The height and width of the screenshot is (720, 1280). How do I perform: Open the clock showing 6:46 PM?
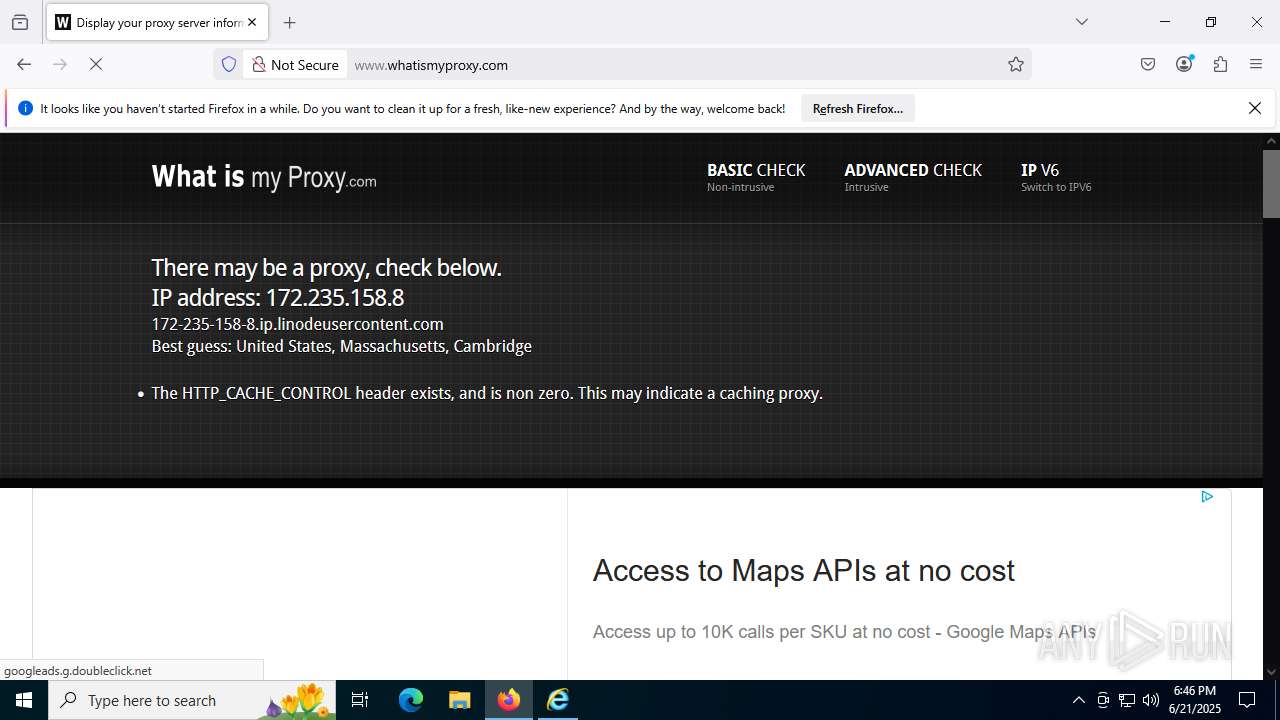pos(1195,700)
